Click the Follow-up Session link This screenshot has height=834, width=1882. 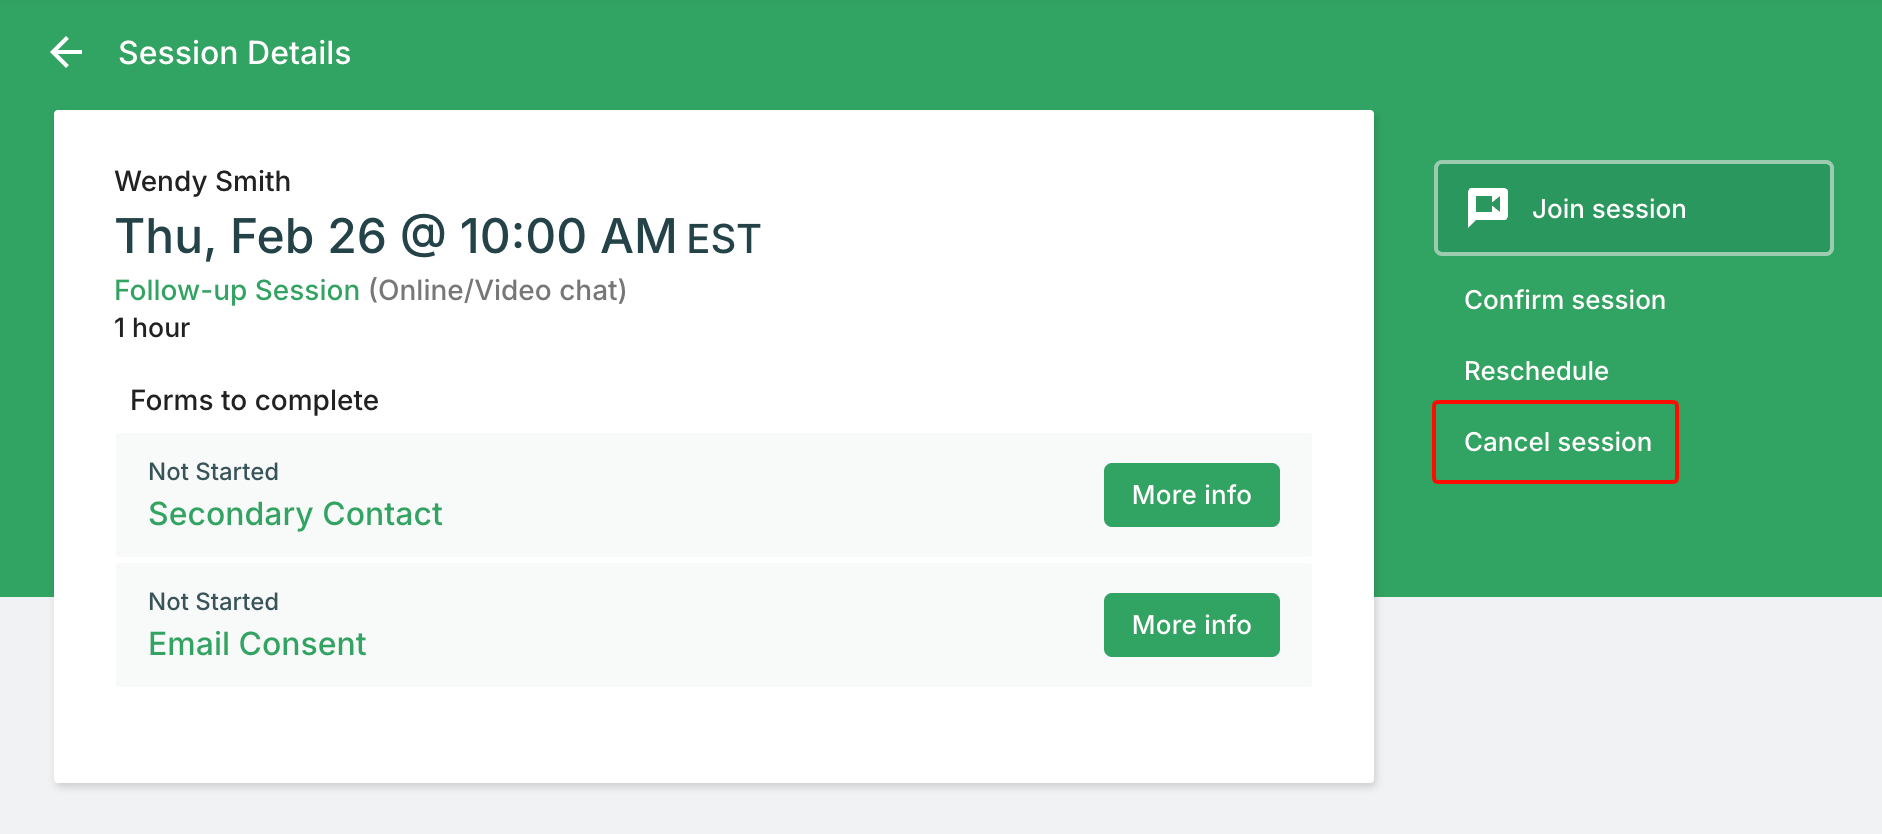237,290
